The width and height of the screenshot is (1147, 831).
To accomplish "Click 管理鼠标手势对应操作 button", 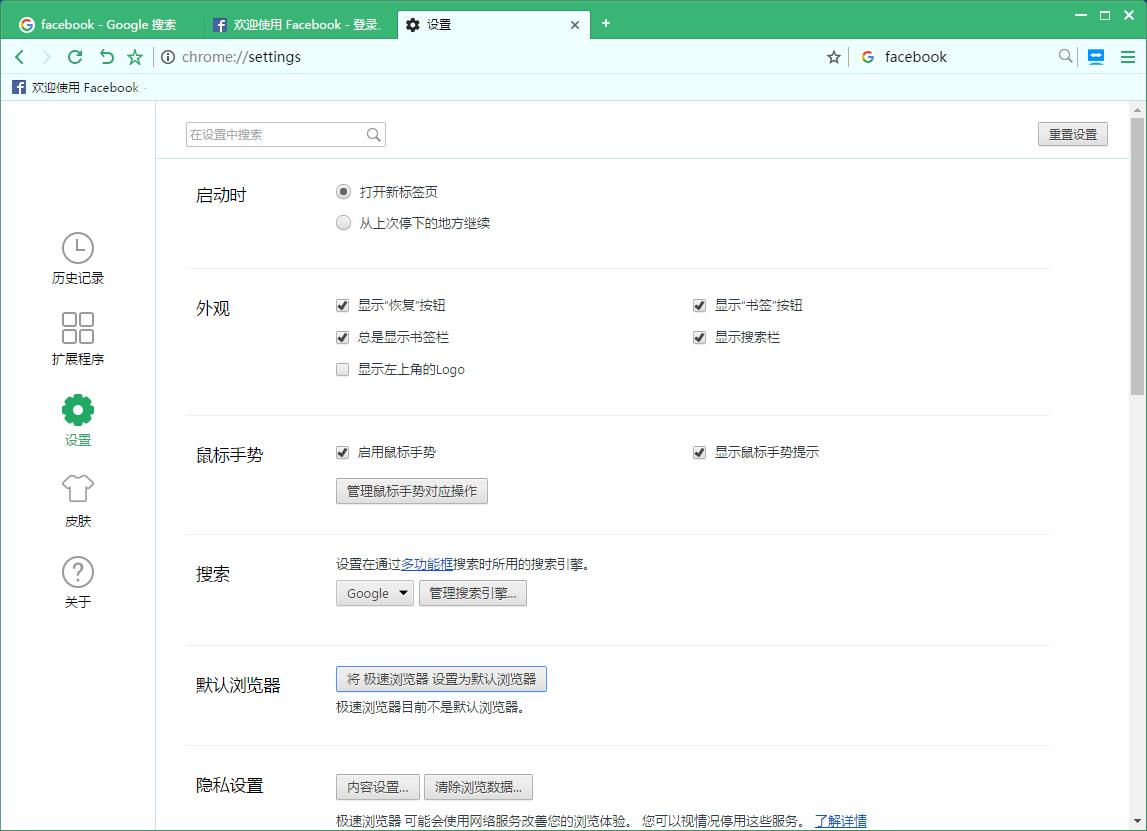I will coord(412,491).
